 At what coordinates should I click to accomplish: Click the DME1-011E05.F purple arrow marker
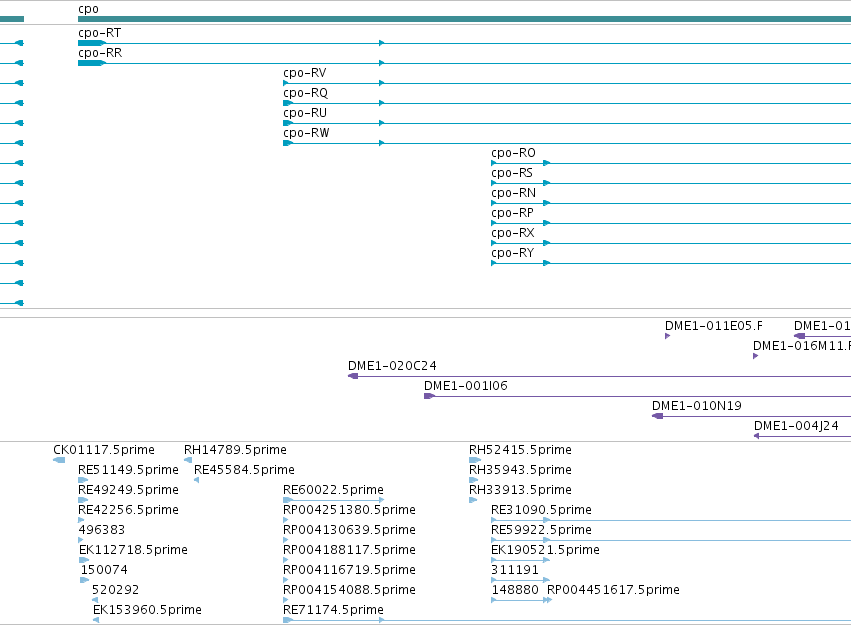point(668,336)
